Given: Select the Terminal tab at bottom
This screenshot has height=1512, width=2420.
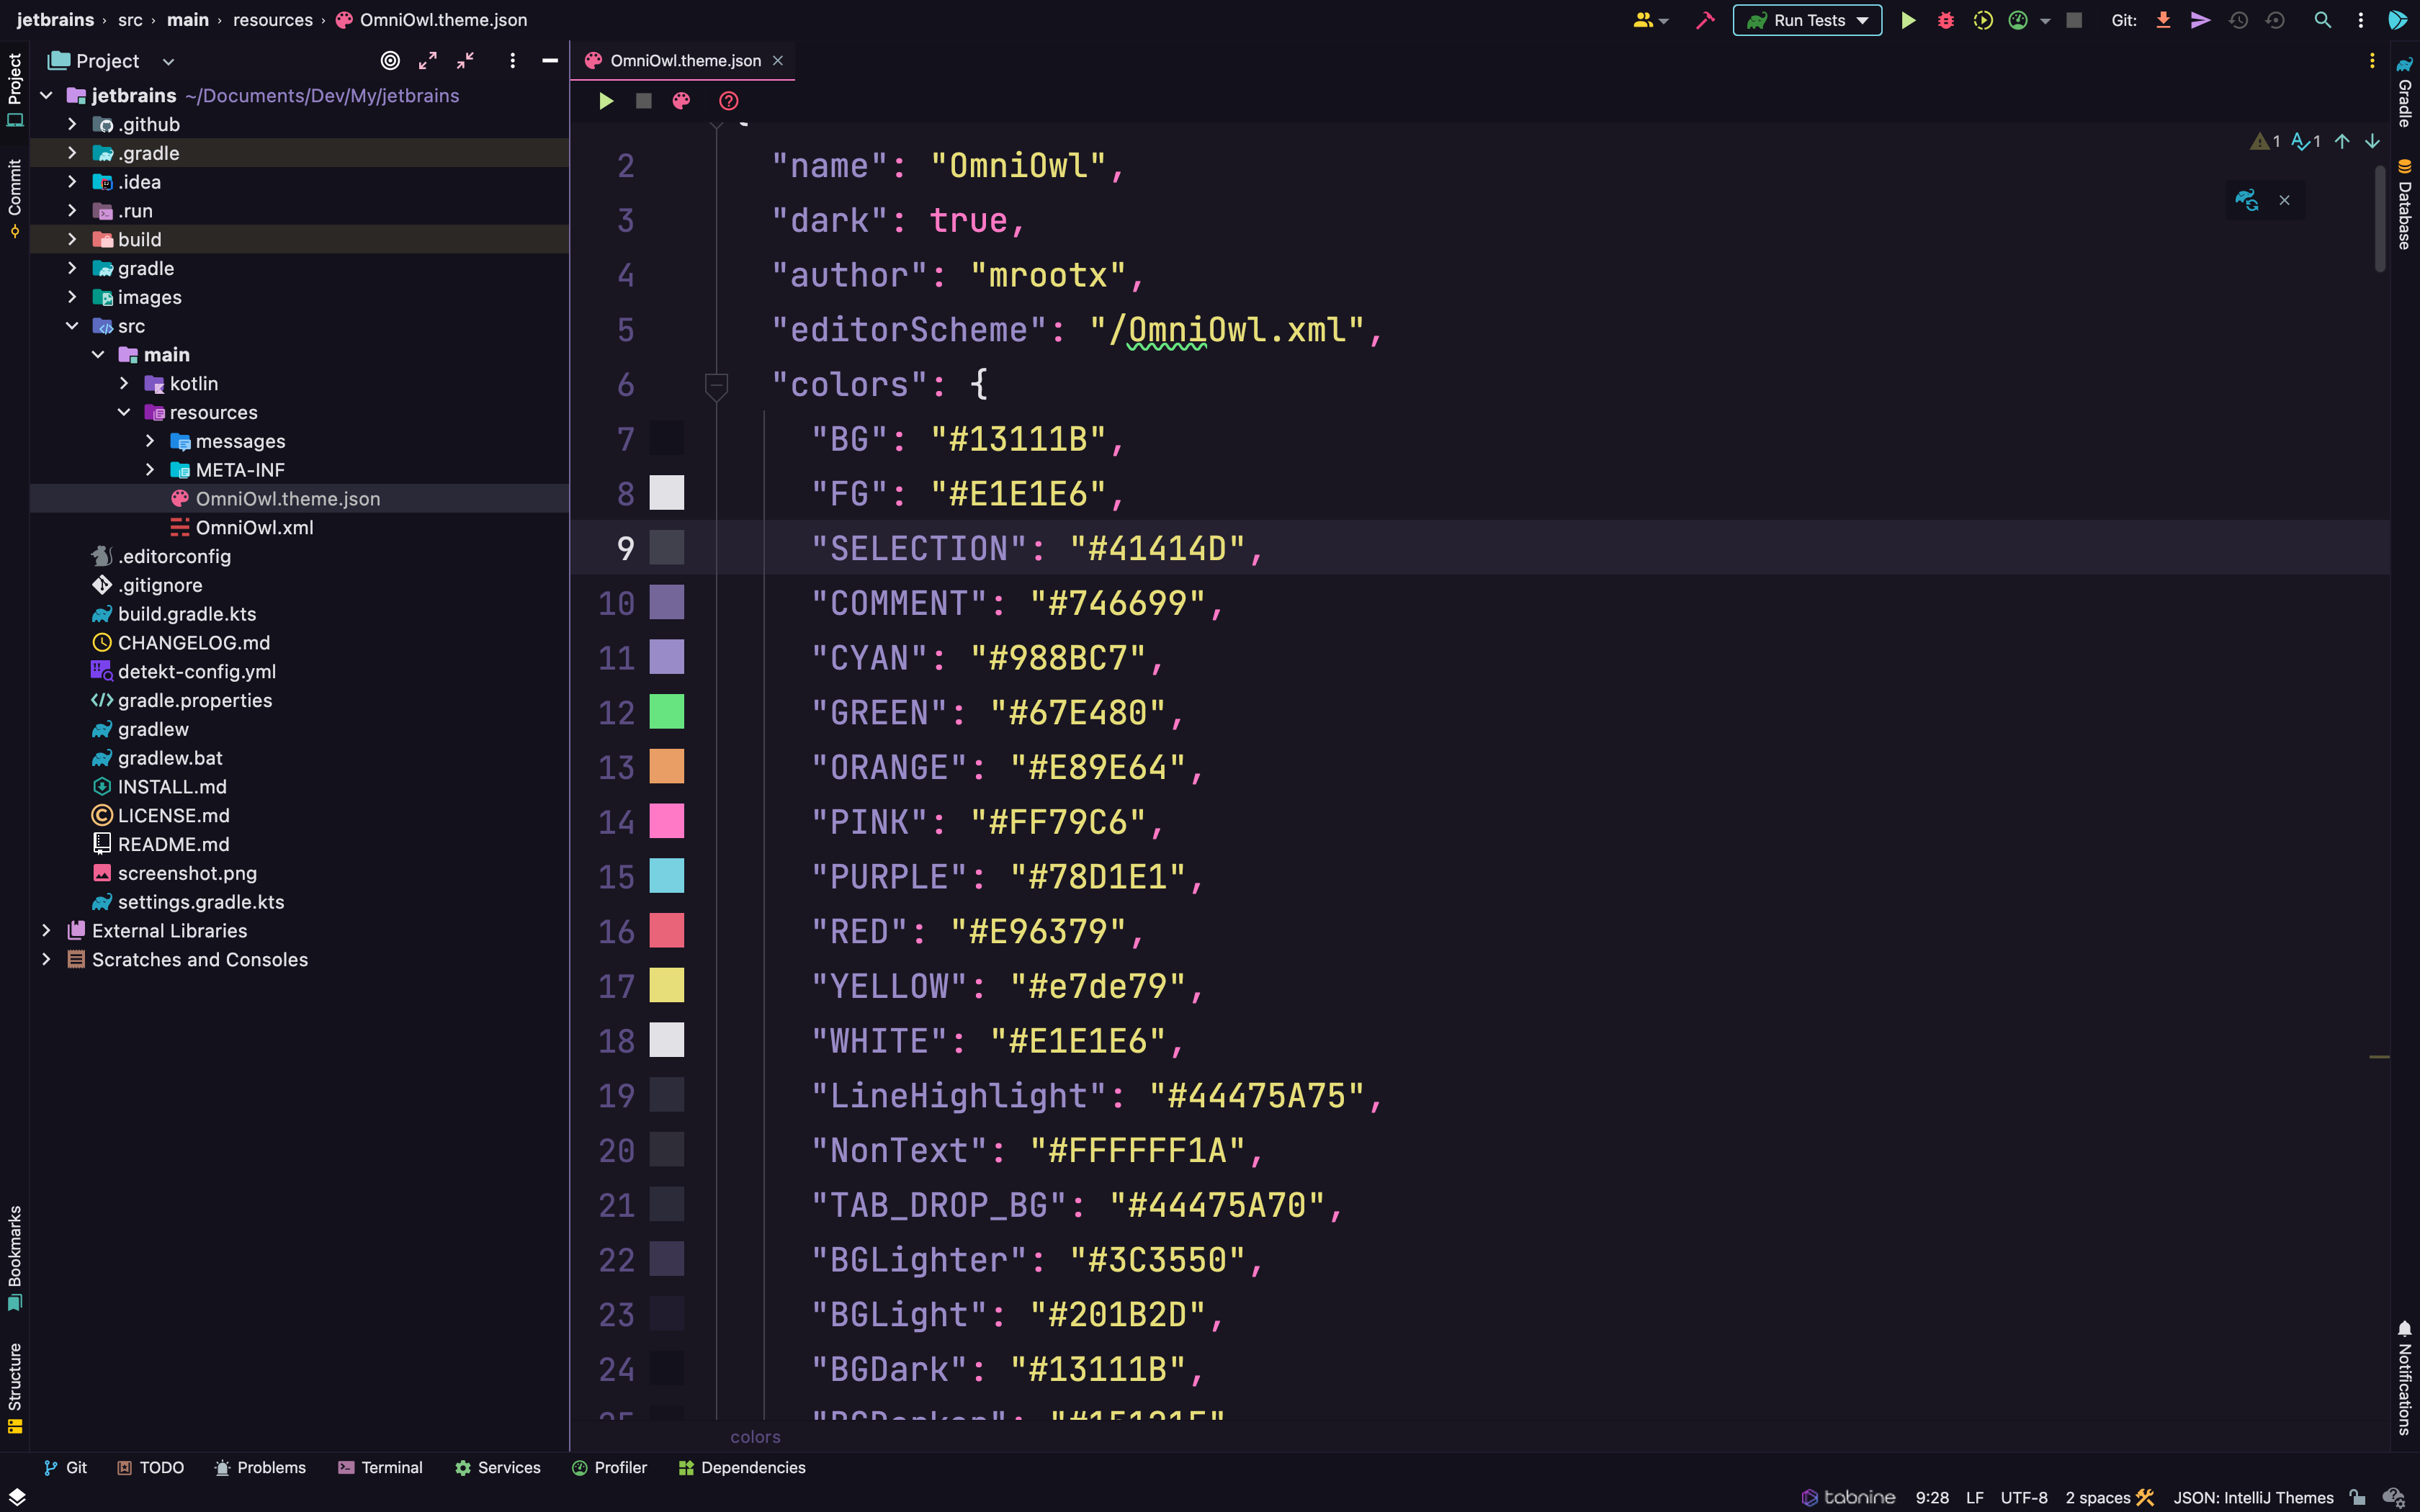Looking at the screenshot, I should coord(392,1467).
